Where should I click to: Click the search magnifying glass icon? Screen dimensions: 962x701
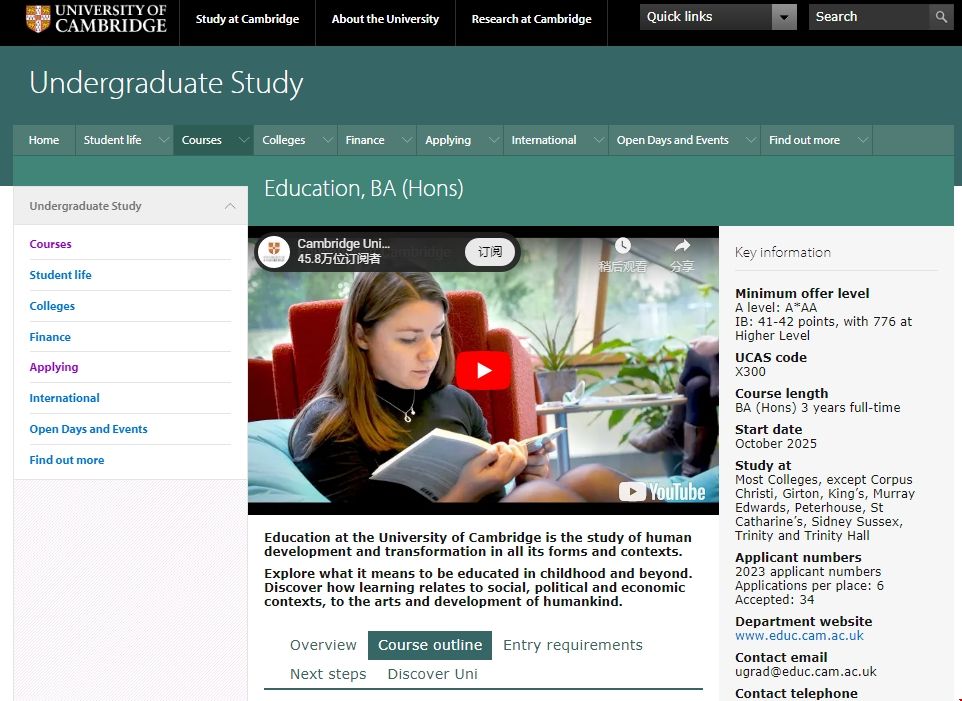[941, 17]
